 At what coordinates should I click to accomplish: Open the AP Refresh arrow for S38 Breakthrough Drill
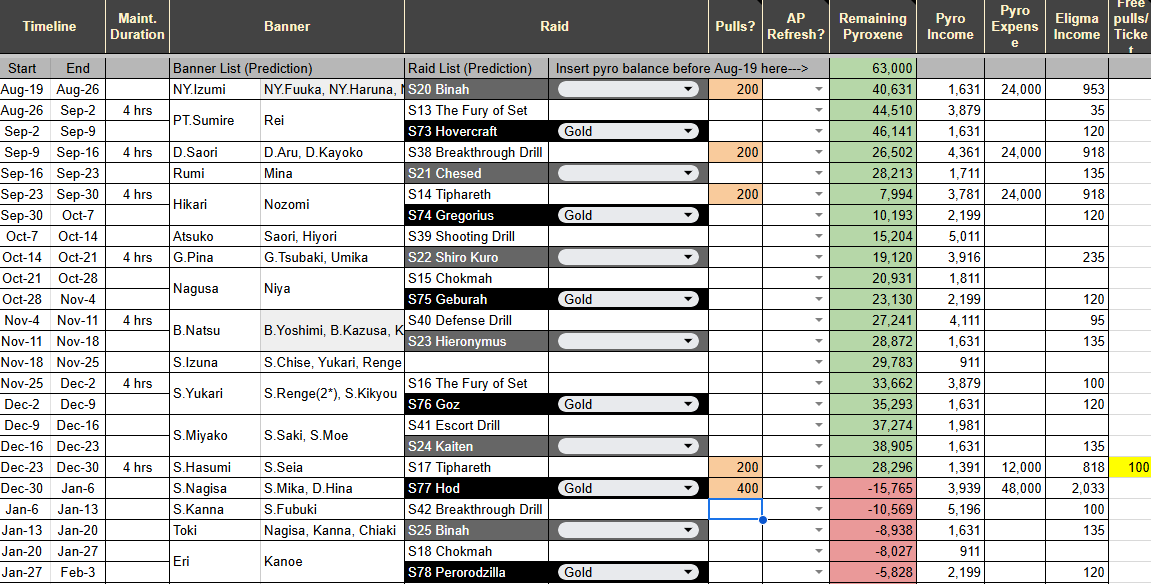coord(818,153)
